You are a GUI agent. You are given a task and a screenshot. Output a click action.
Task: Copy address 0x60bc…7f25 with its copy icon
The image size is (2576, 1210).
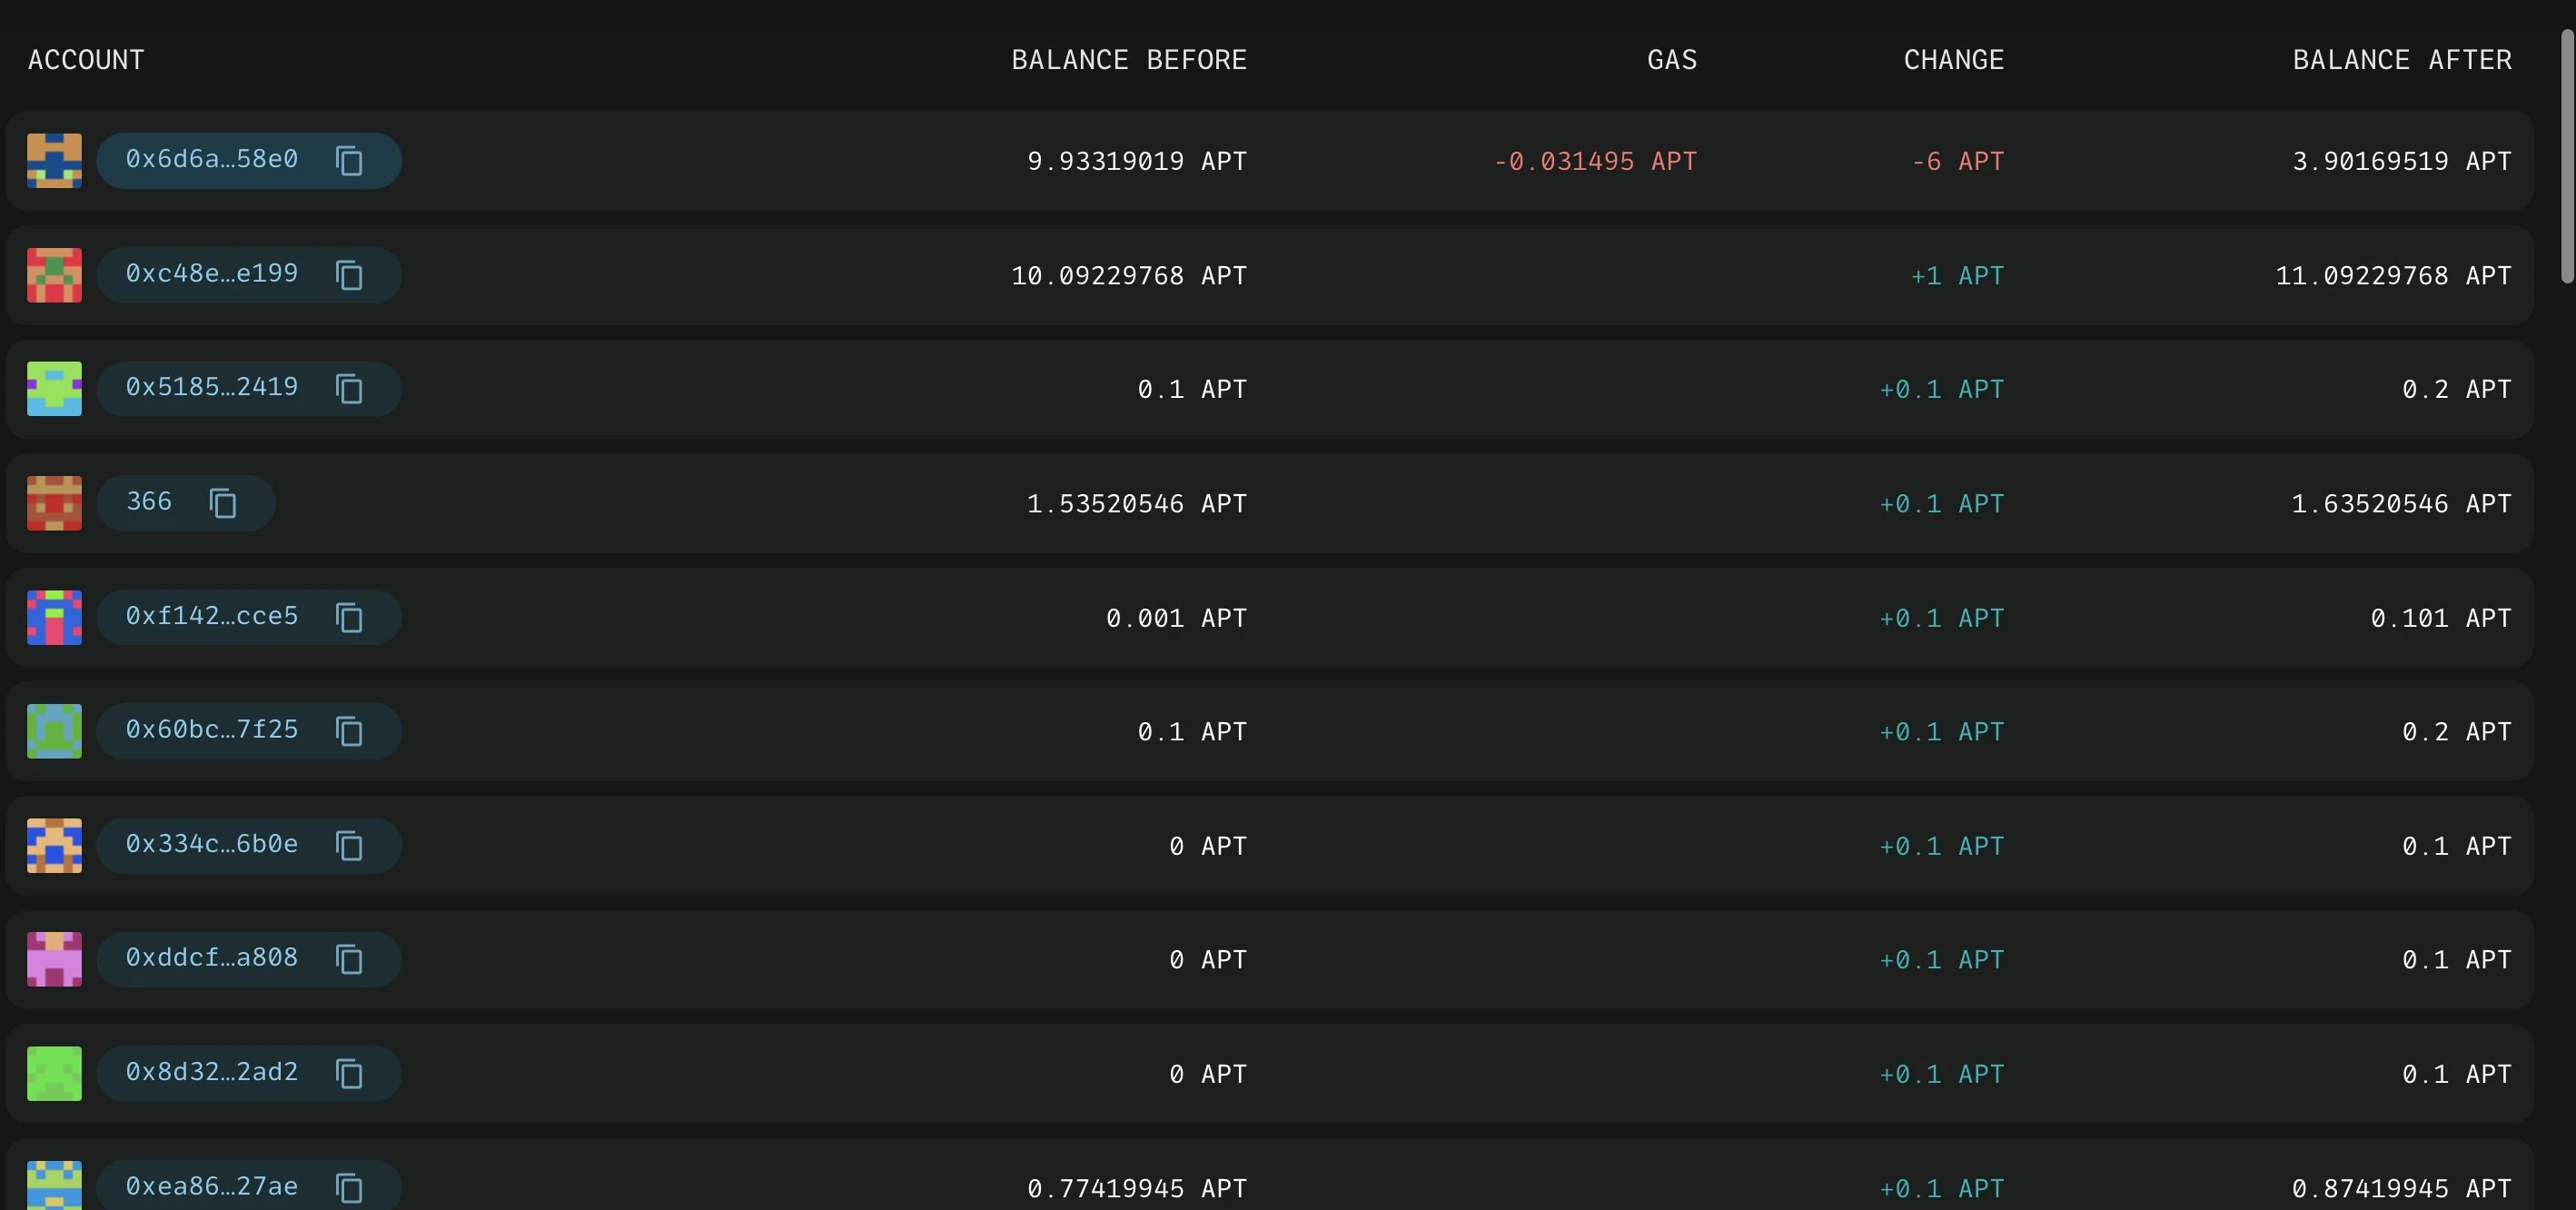click(349, 731)
